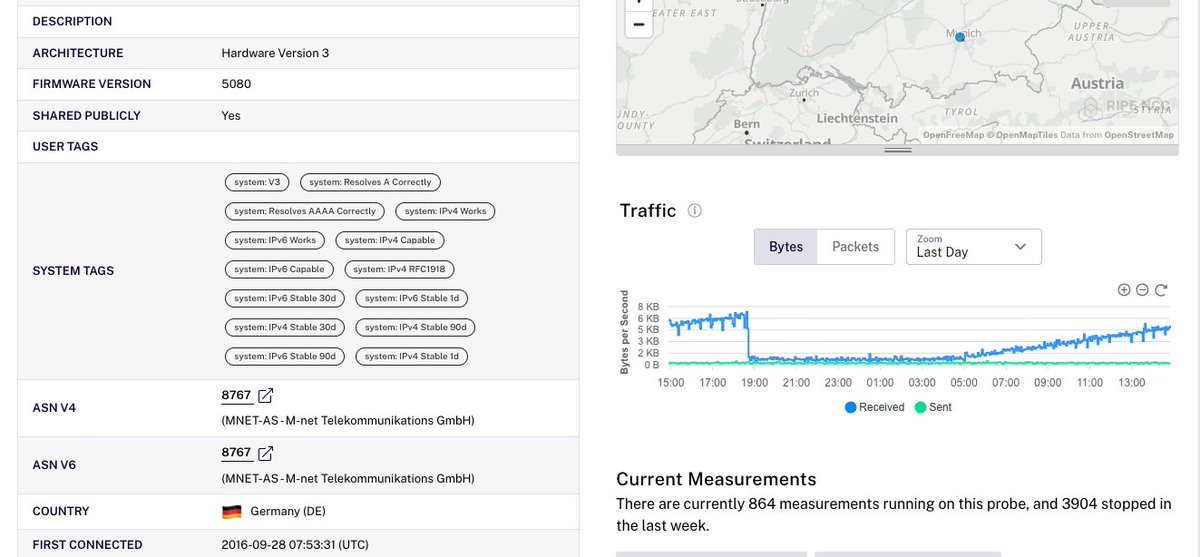Click the system: IPv6 Stable 30d tag
The height and width of the screenshot is (557, 1200).
(x=285, y=298)
